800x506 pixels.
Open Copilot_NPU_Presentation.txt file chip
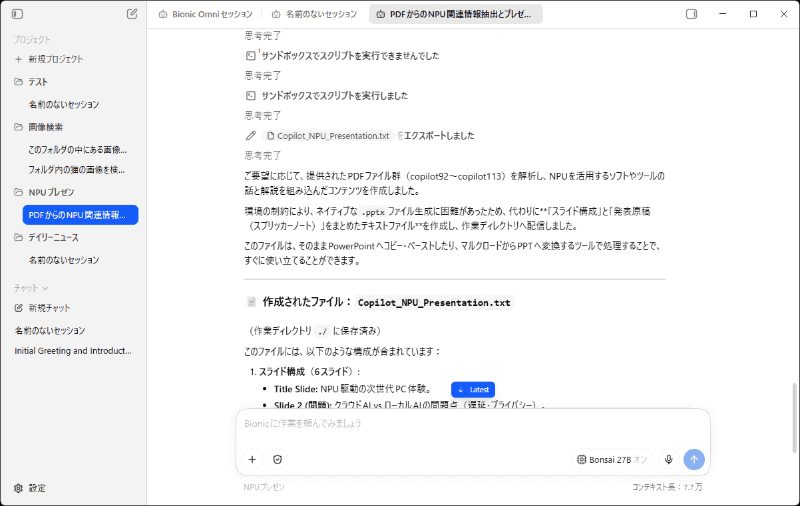329,136
